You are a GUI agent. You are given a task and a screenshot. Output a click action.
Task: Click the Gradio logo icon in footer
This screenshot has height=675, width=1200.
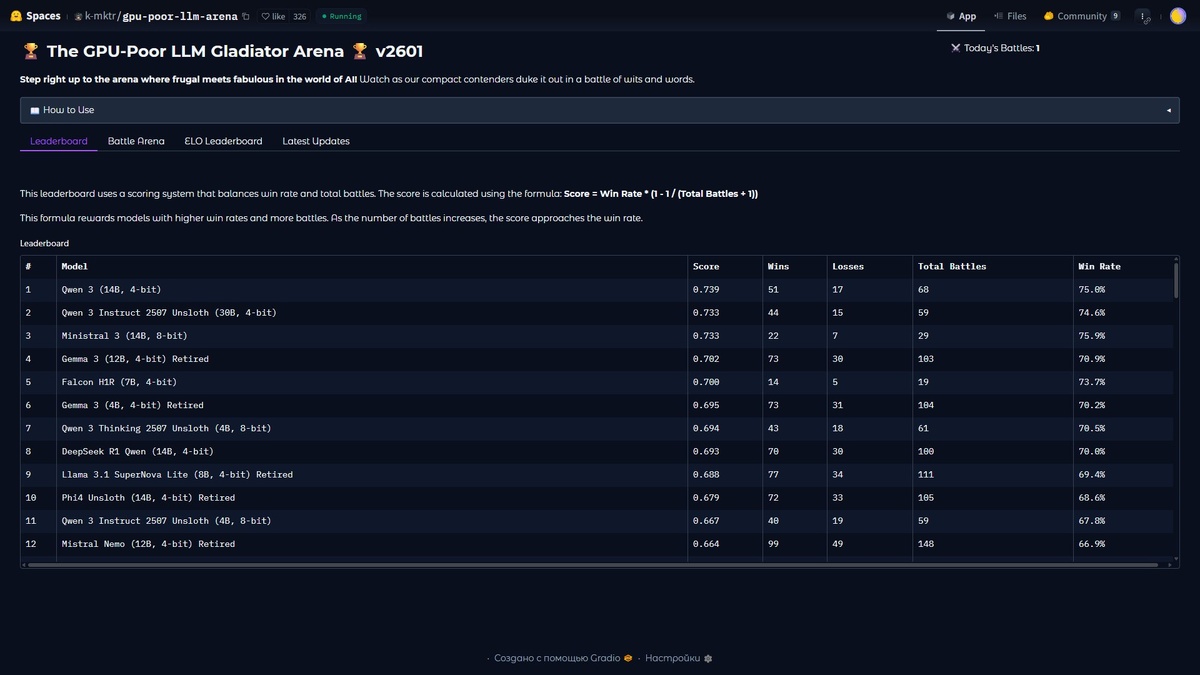click(x=628, y=658)
